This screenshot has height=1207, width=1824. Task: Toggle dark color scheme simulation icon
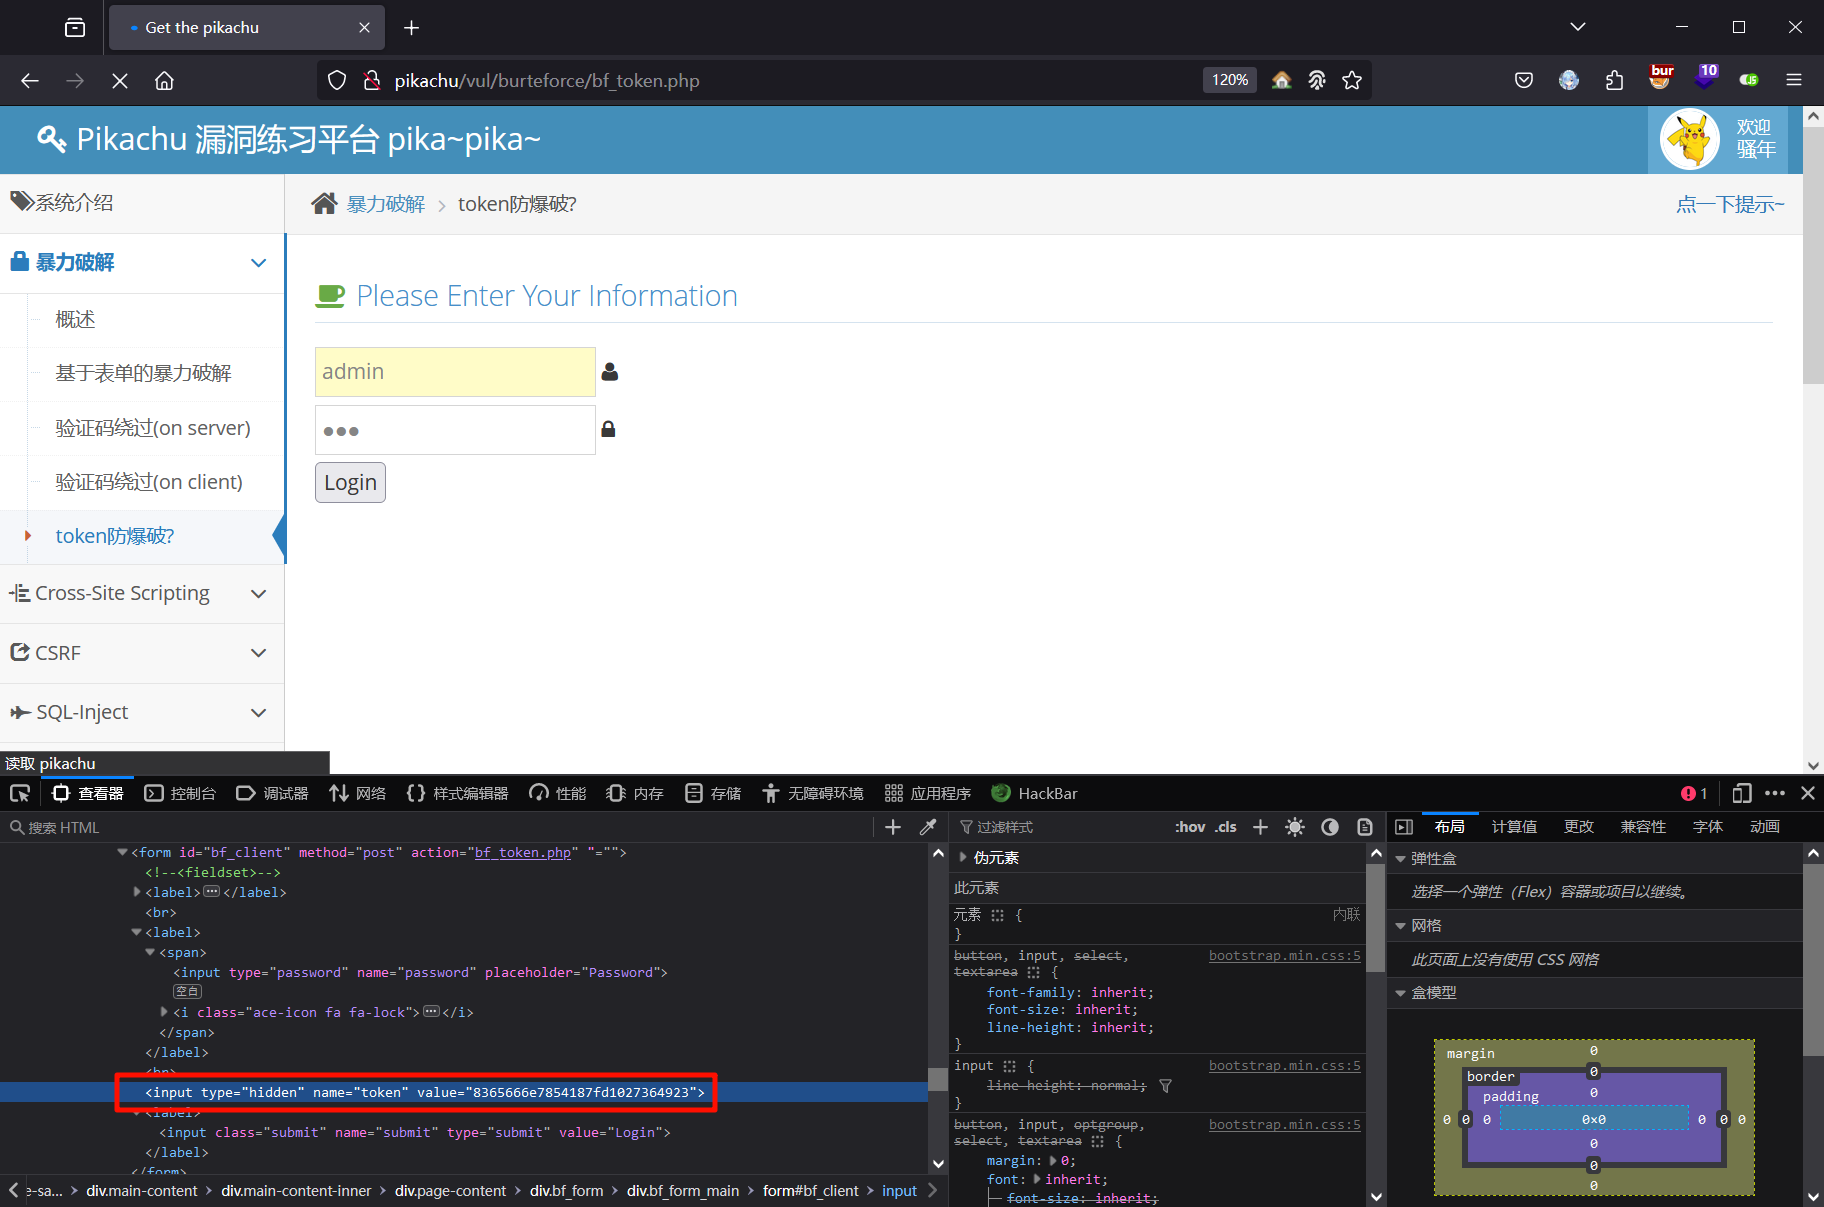1330,827
